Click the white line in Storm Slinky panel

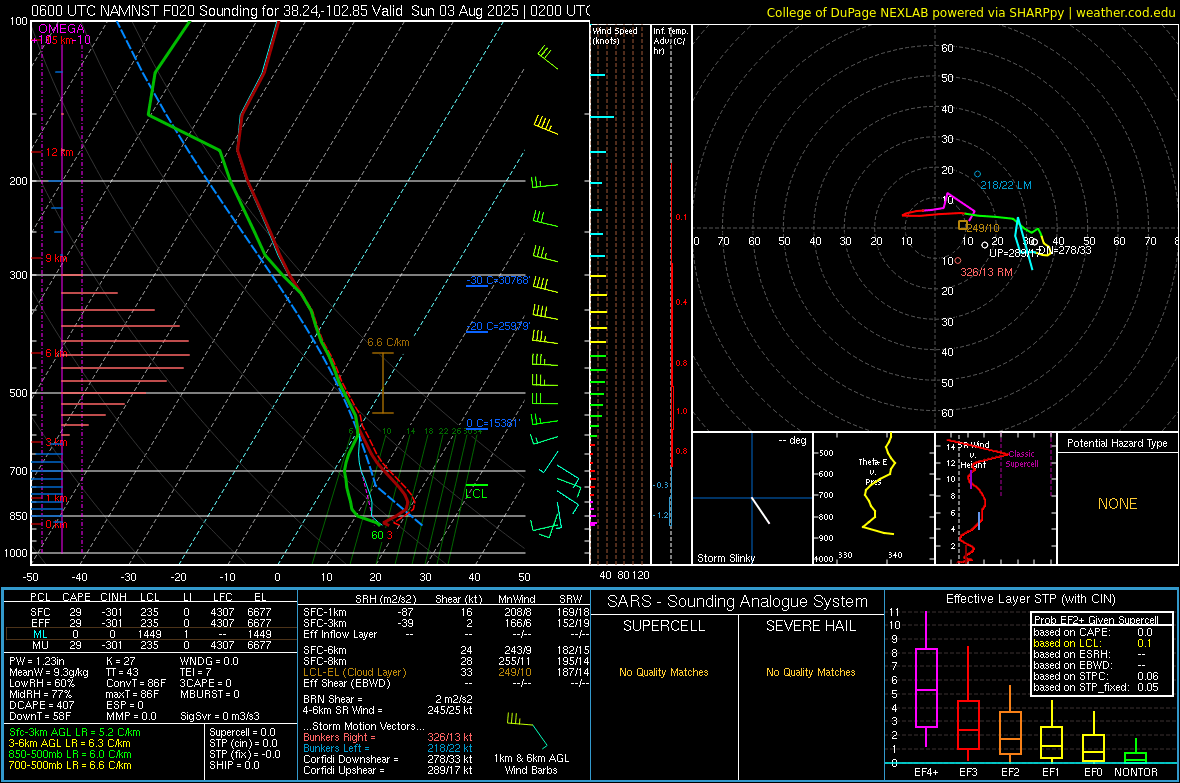tap(760, 510)
